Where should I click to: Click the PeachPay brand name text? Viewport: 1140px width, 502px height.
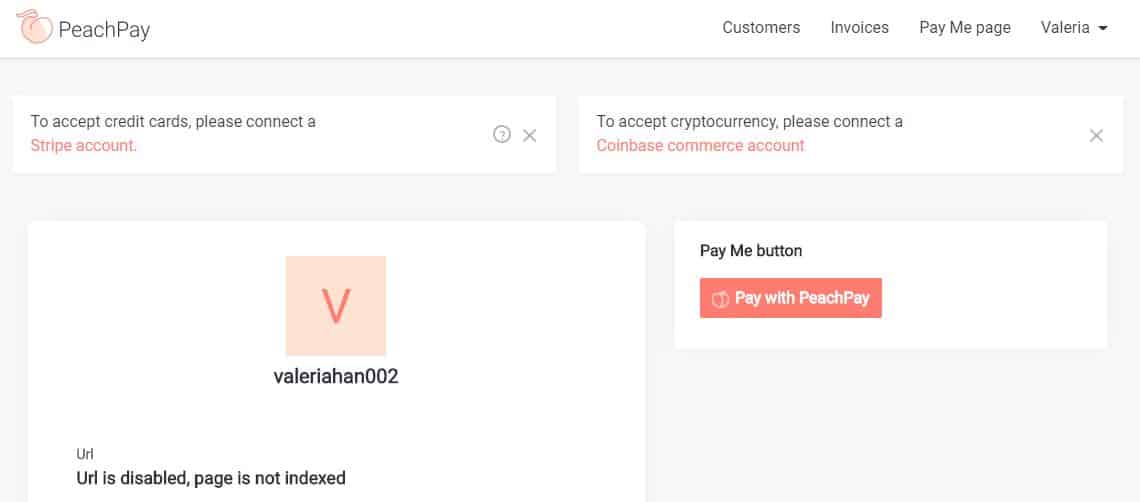tap(104, 29)
